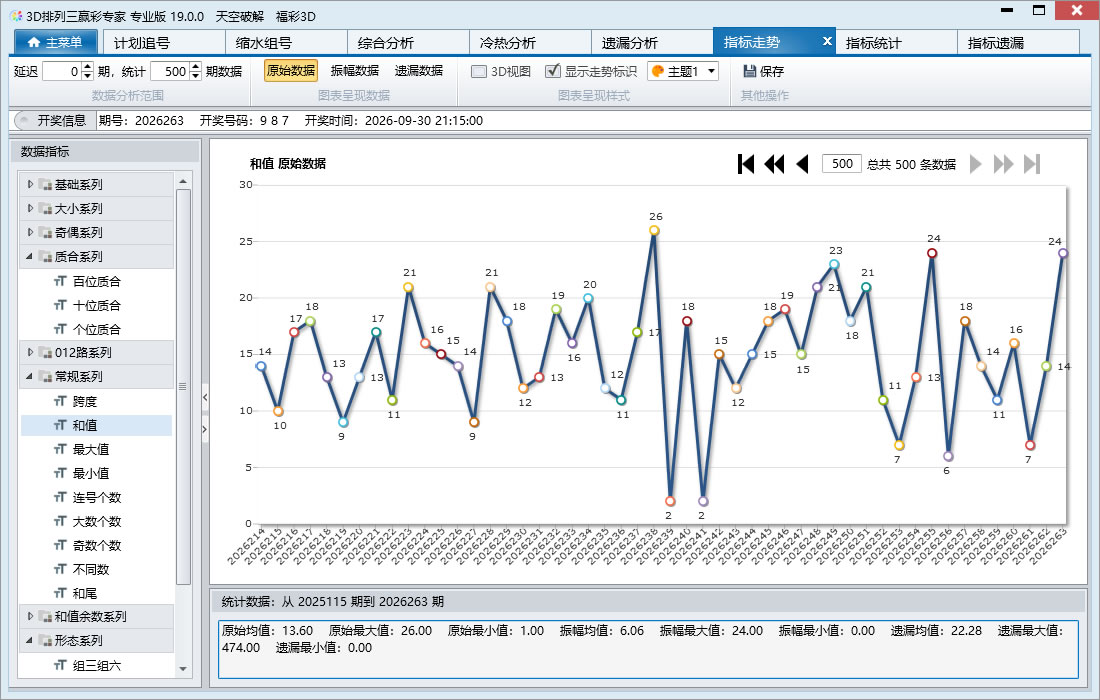Expand the 基础系列 tree group
Viewport: 1100px width, 700px height.
tap(30, 184)
